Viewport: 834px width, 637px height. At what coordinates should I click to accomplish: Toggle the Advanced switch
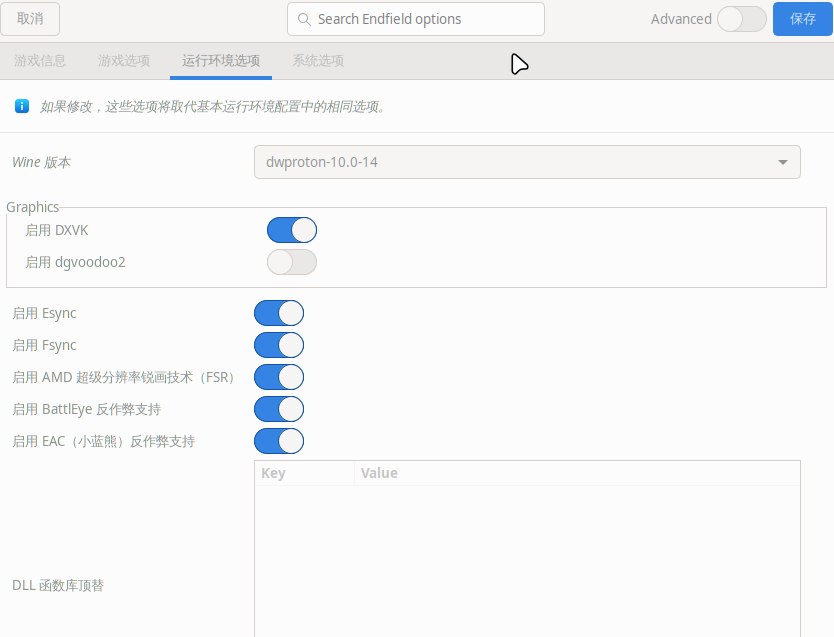[741, 19]
